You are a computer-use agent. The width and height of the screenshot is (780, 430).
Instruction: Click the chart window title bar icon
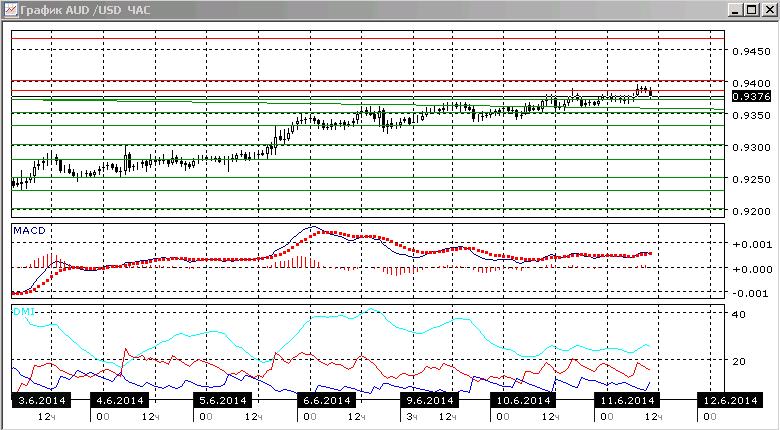click(x=10, y=9)
